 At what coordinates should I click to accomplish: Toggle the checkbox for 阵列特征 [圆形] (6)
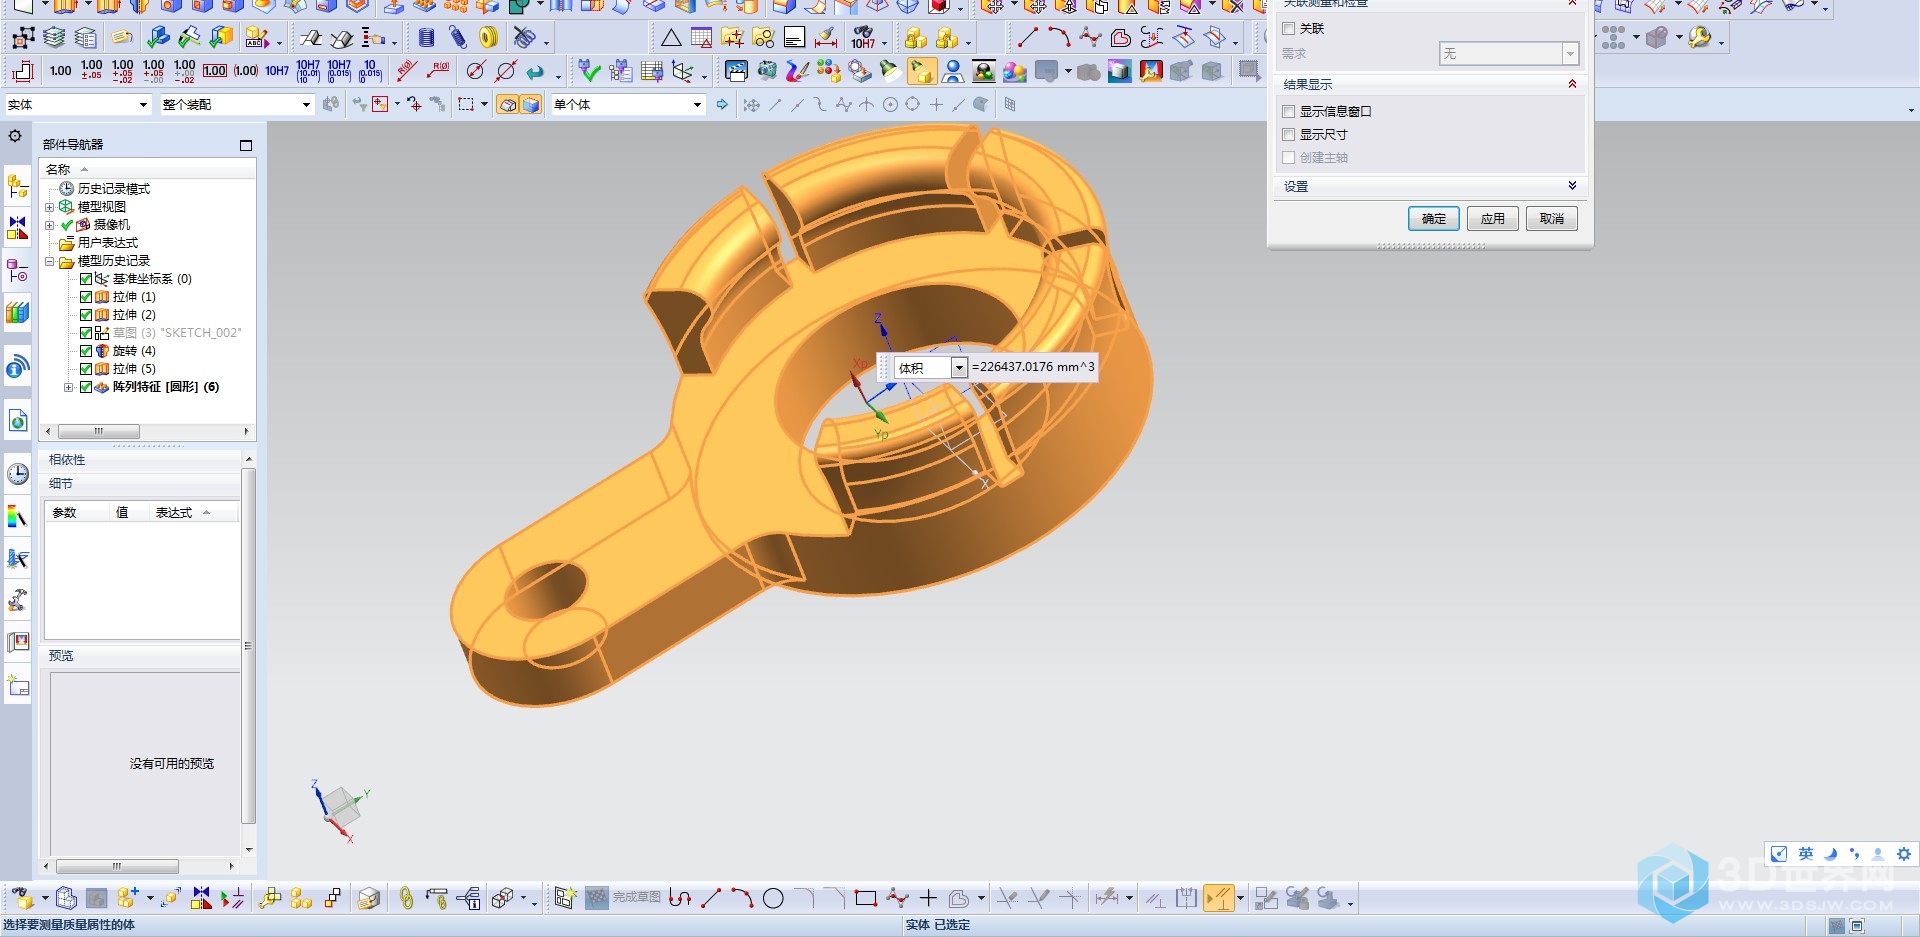pos(86,387)
